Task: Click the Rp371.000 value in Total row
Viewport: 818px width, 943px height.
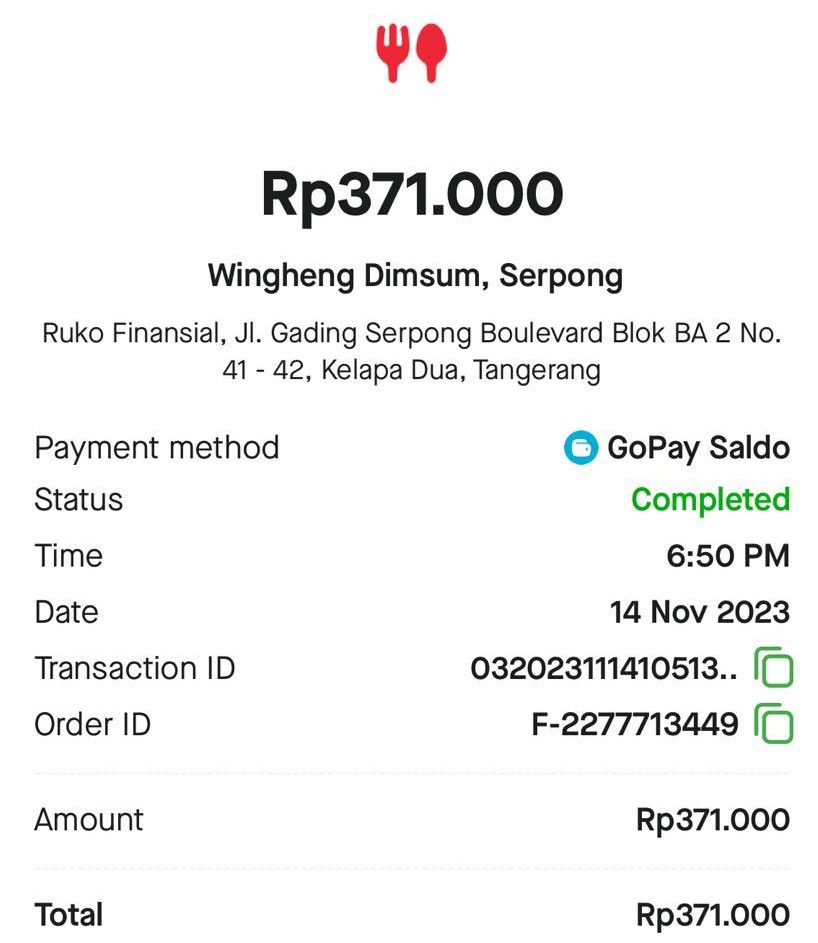Action: 712,914
